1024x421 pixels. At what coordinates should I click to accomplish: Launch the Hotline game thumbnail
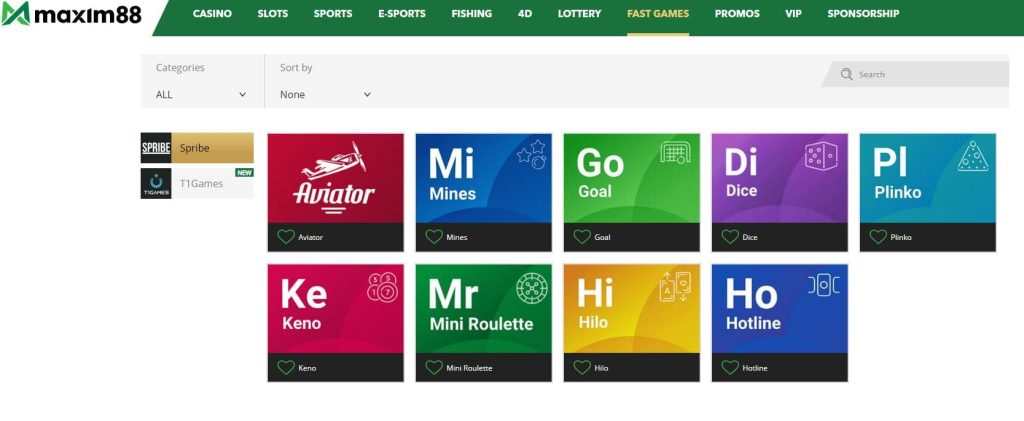[780, 309]
